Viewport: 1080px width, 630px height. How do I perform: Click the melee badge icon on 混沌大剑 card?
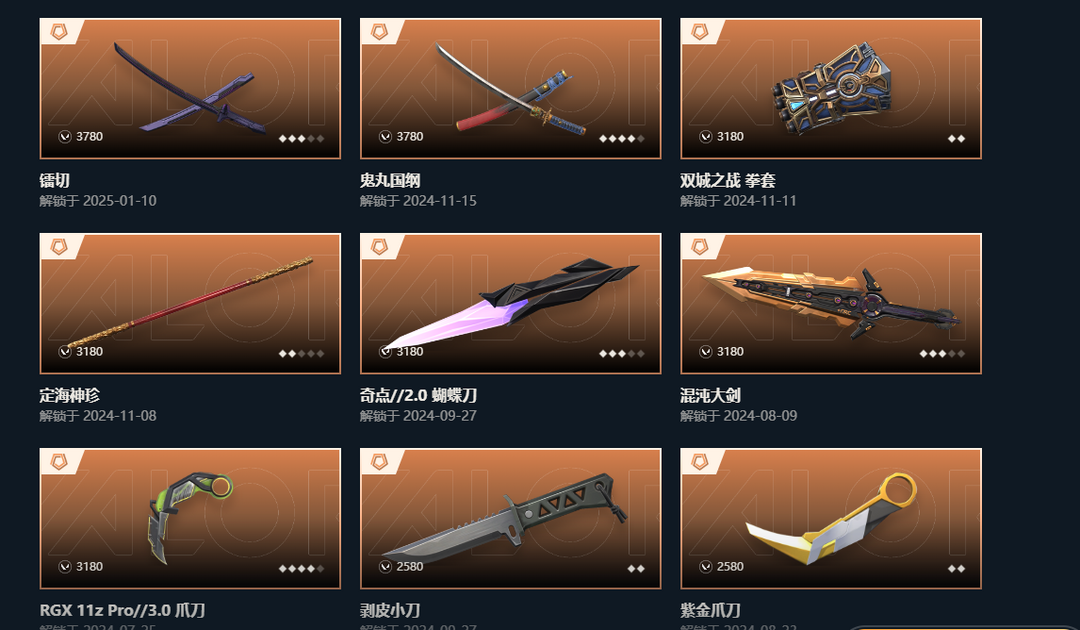700,246
